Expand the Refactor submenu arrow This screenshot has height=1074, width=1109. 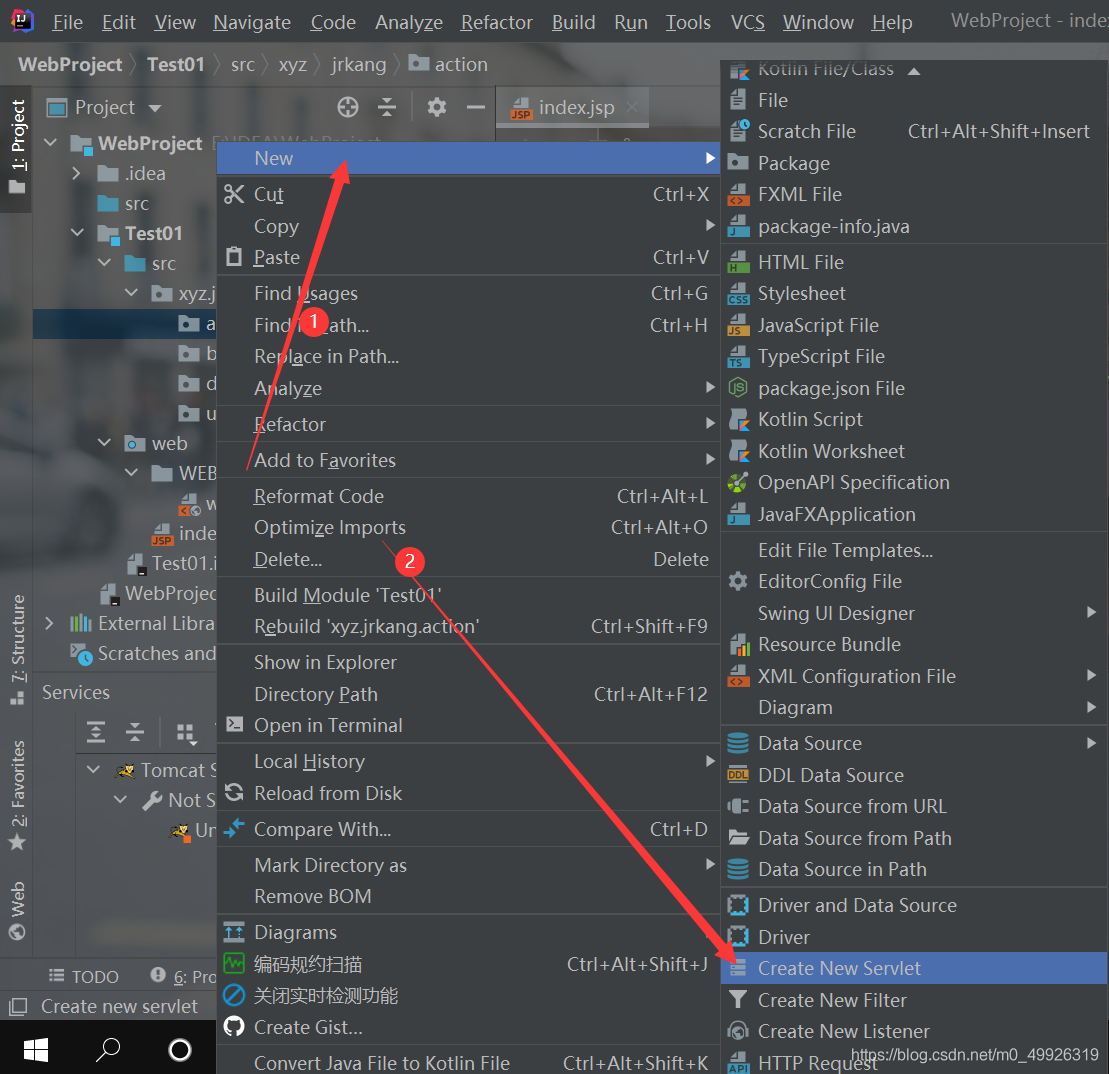click(x=709, y=424)
